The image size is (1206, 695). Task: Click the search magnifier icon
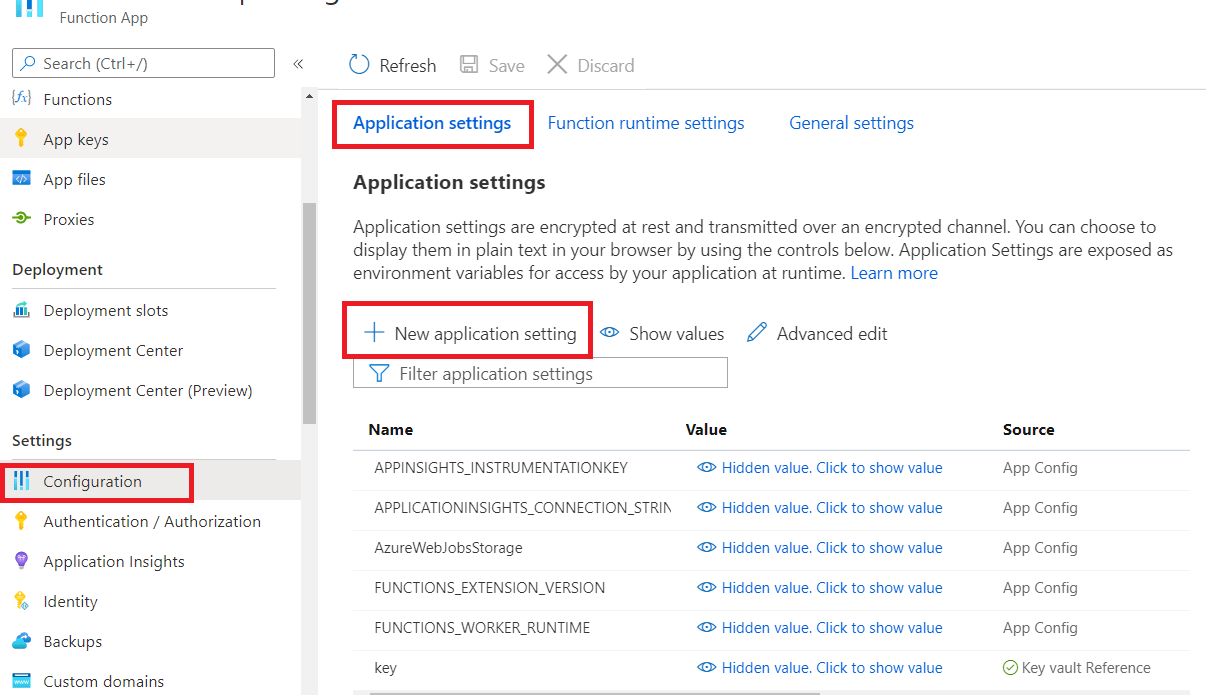coord(28,63)
